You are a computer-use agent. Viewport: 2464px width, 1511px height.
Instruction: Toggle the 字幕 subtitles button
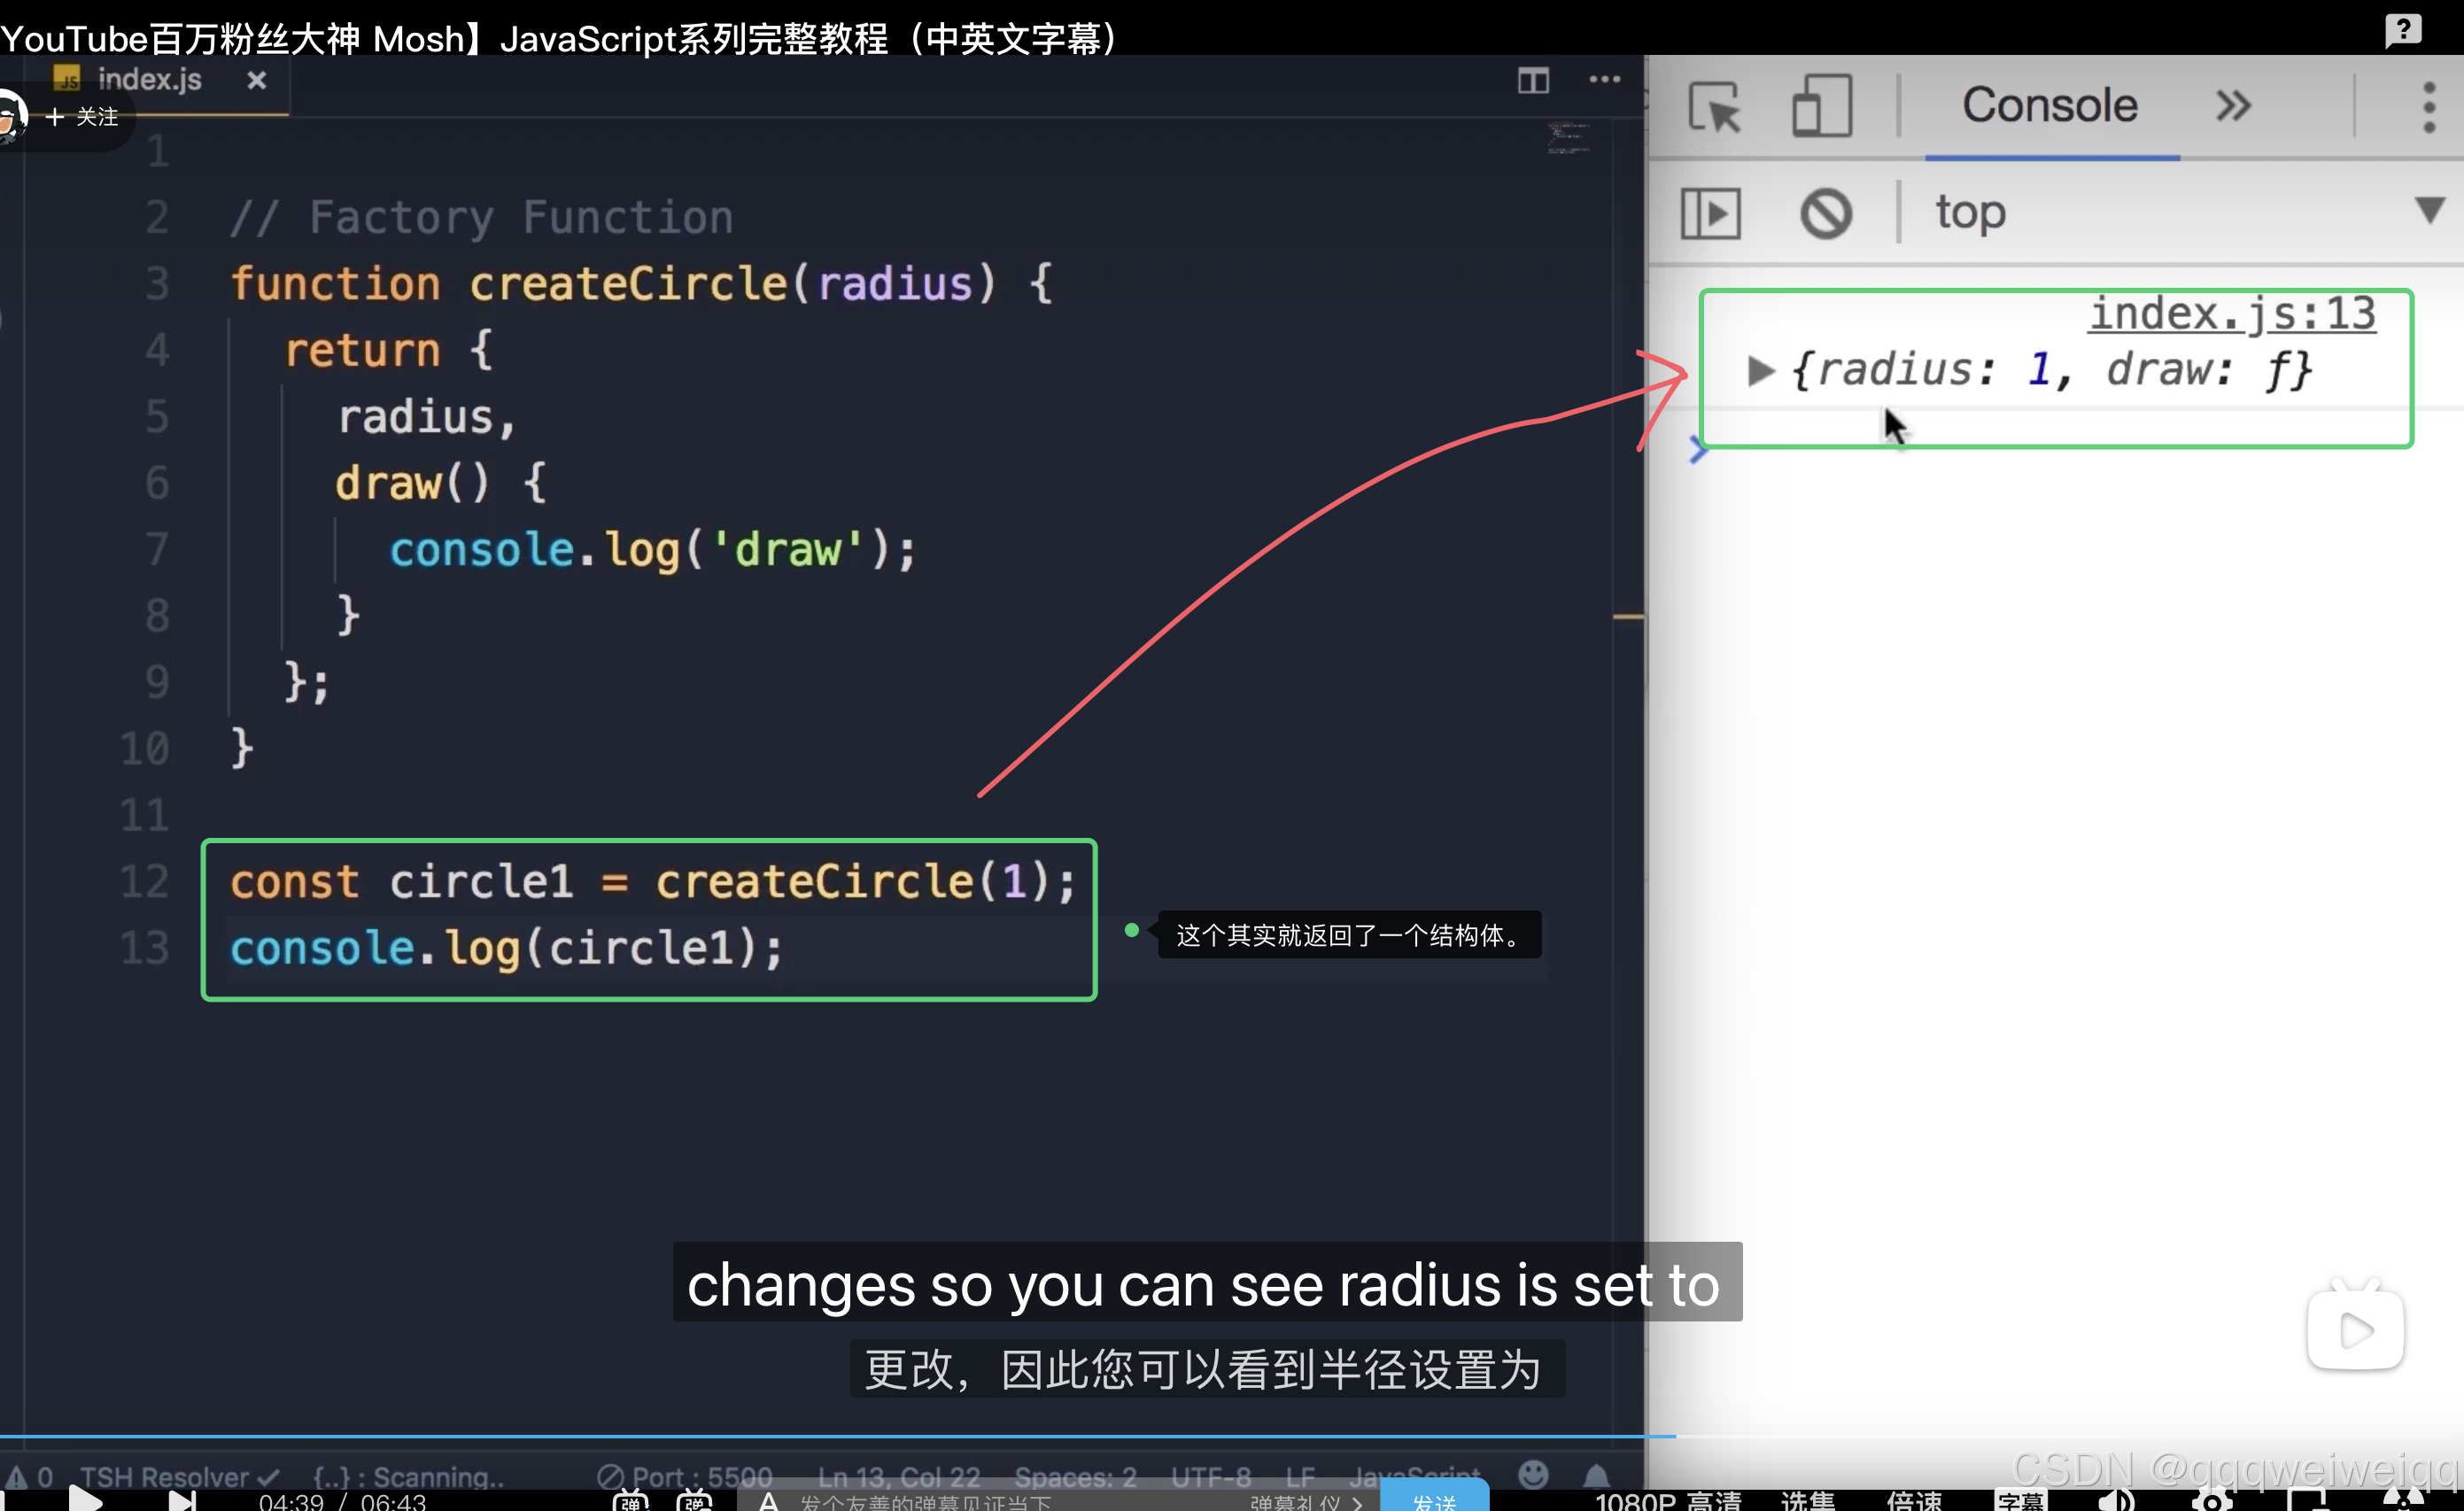[x=2020, y=1500]
